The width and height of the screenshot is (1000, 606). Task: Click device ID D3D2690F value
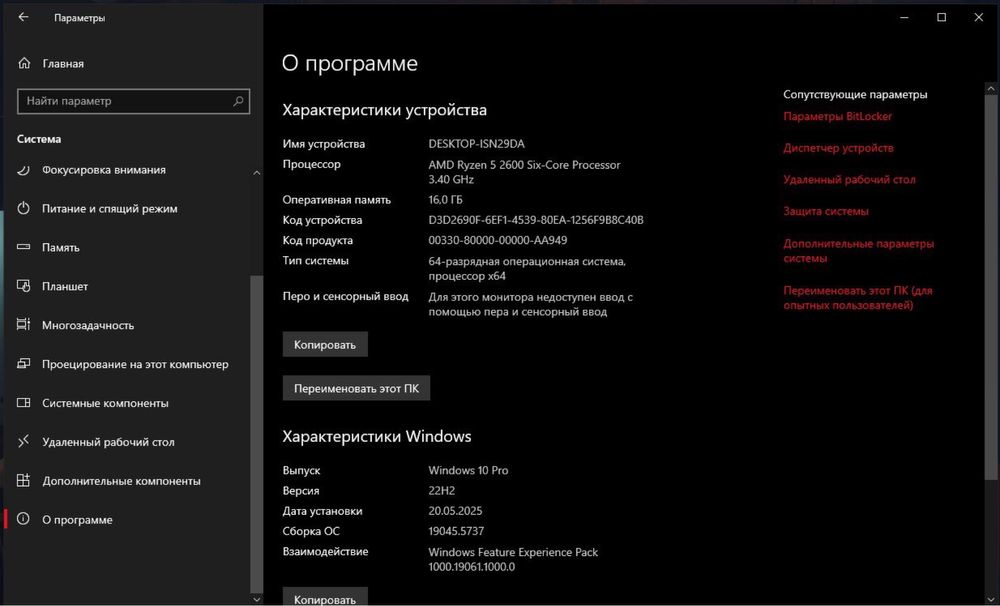(x=536, y=220)
